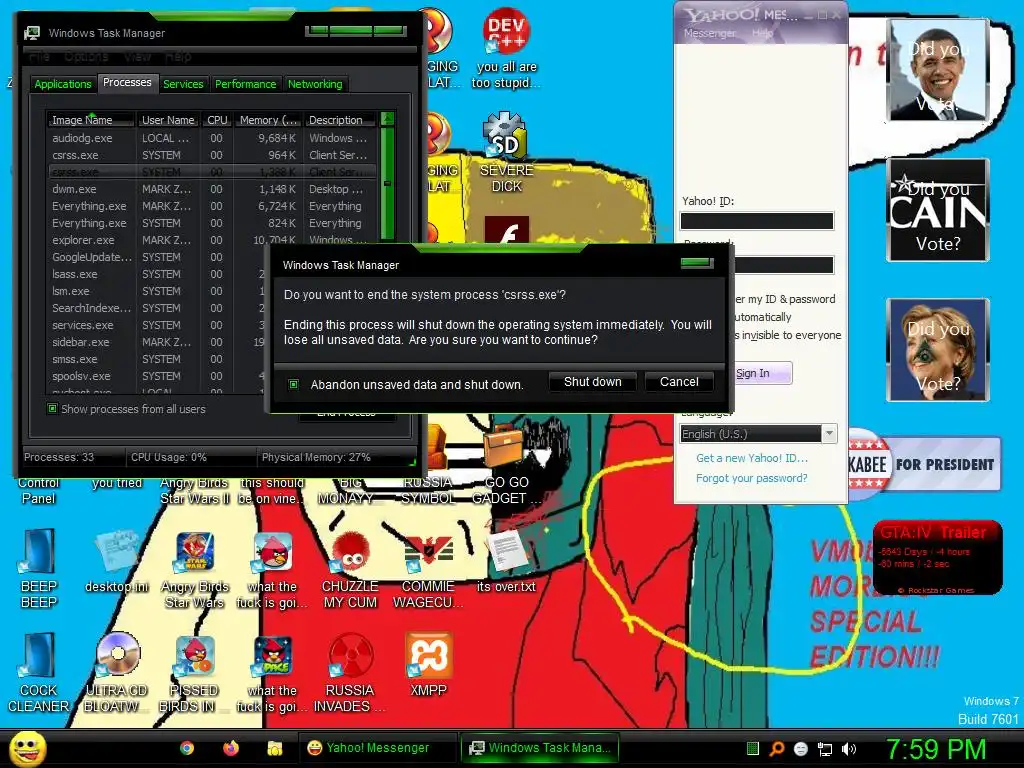Switch to the Services tab
Viewport: 1024px width, 768px height.
[183, 84]
